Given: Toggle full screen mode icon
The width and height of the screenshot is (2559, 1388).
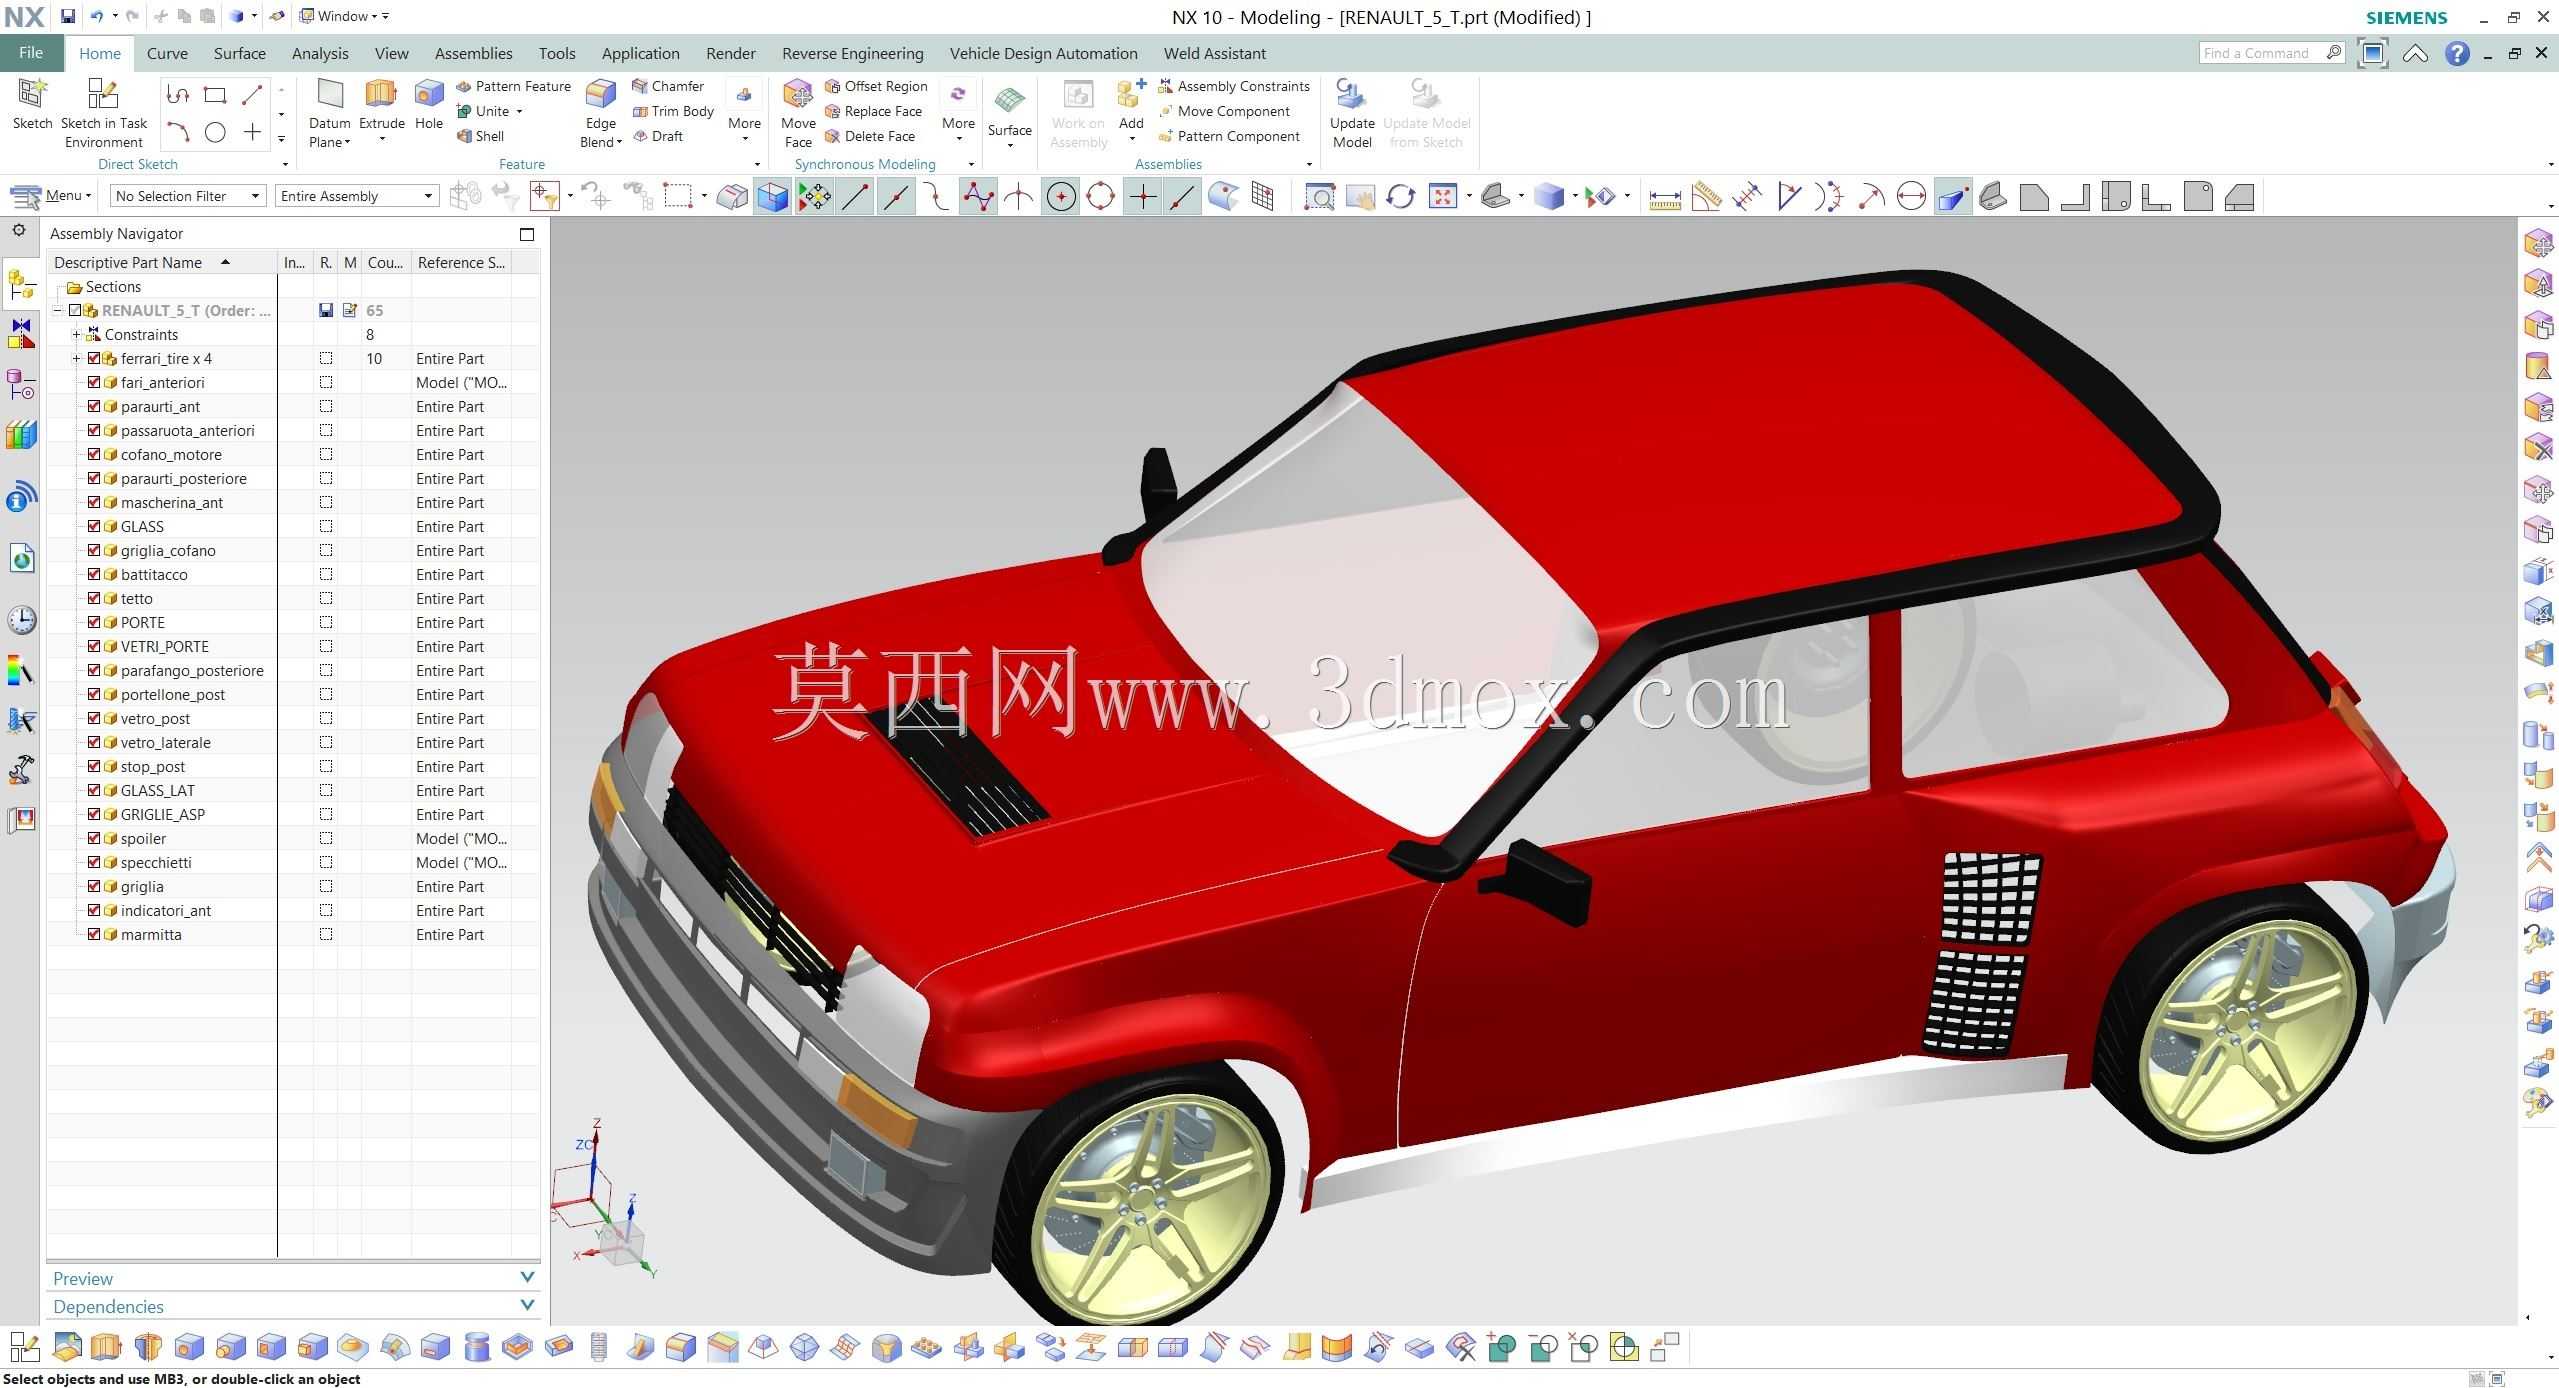Looking at the screenshot, I should 2372,53.
